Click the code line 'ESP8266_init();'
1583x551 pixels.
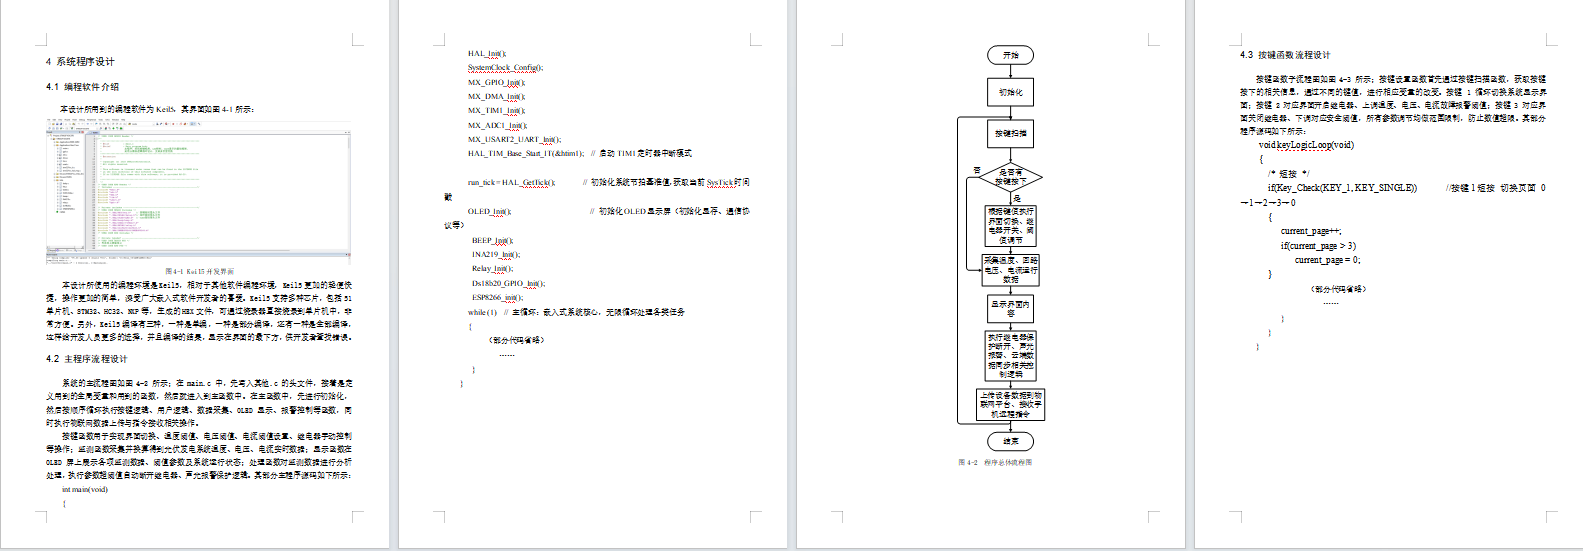[x=497, y=298]
